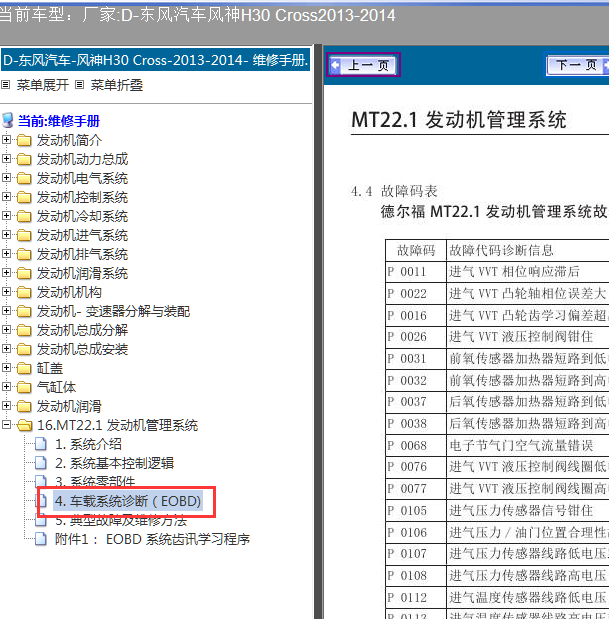The width and height of the screenshot is (609, 619).
Task: Expand the 发动机润滑系统 tree node
Action: [x=6, y=272]
